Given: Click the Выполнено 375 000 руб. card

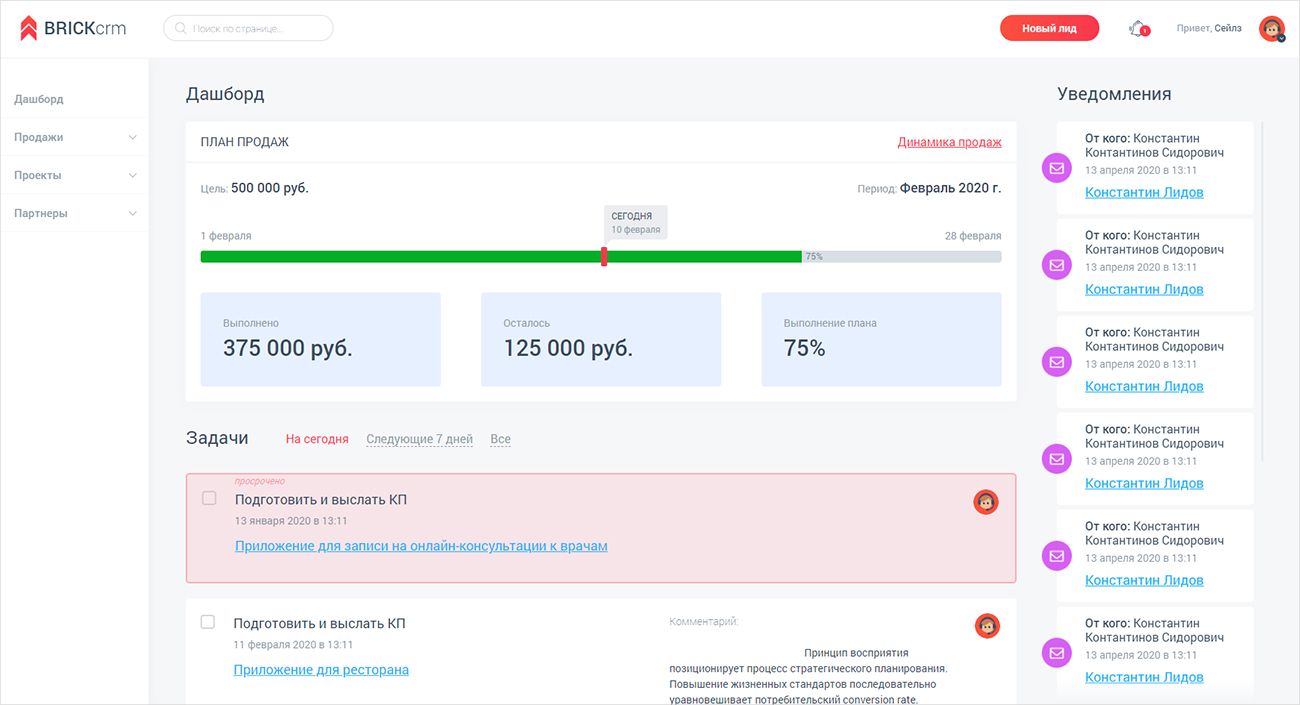Looking at the screenshot, I should click(x=321, y=339).
